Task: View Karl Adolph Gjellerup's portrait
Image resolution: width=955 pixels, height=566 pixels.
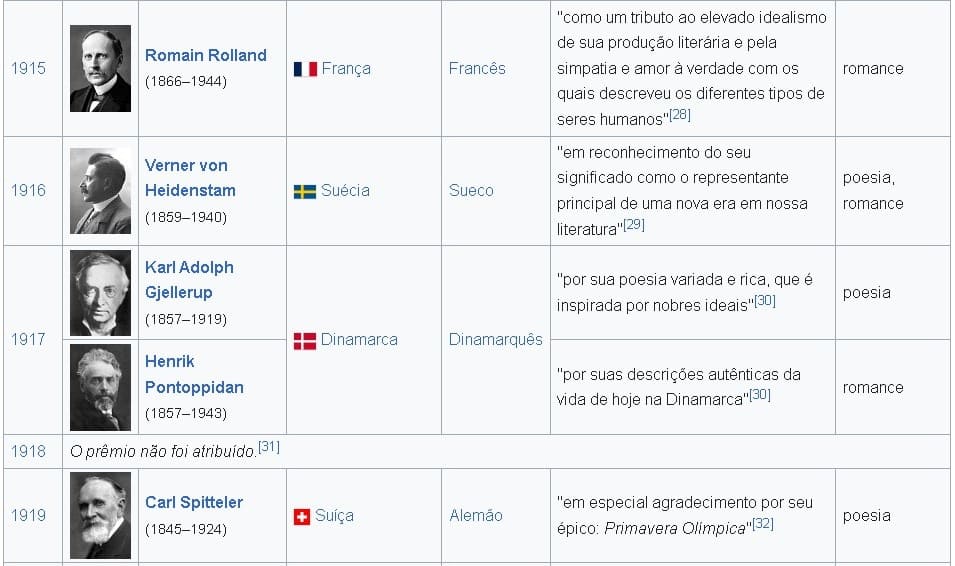Action: 100,292
